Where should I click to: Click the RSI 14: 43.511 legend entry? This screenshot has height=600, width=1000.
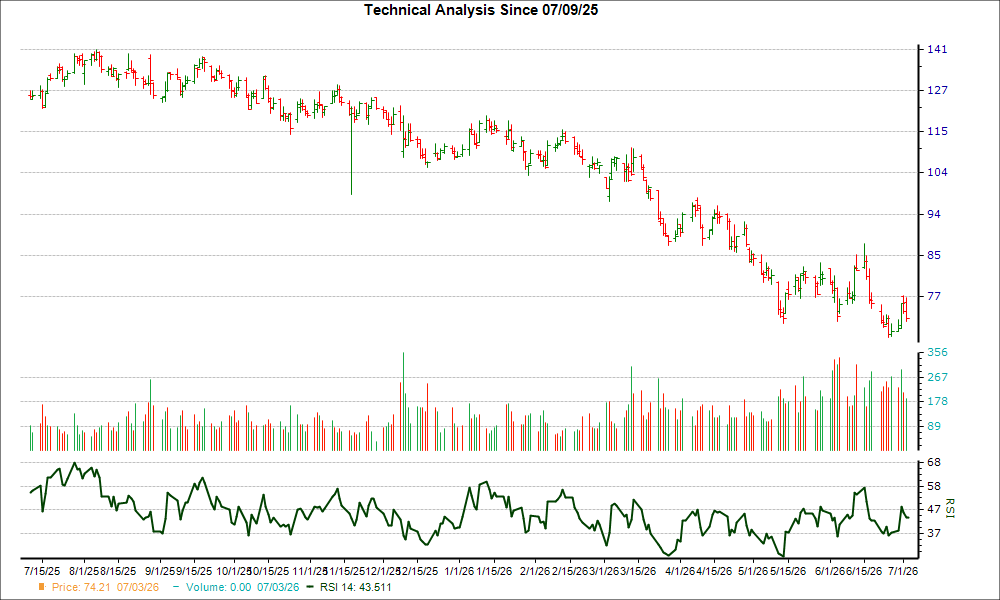pos(355,587)
